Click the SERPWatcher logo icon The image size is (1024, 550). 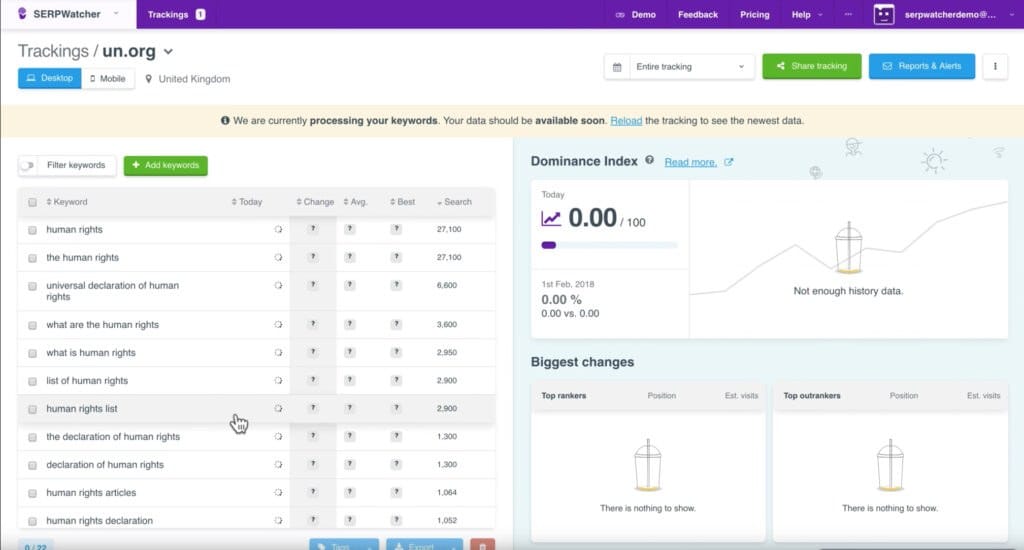[x=22, y=14]
